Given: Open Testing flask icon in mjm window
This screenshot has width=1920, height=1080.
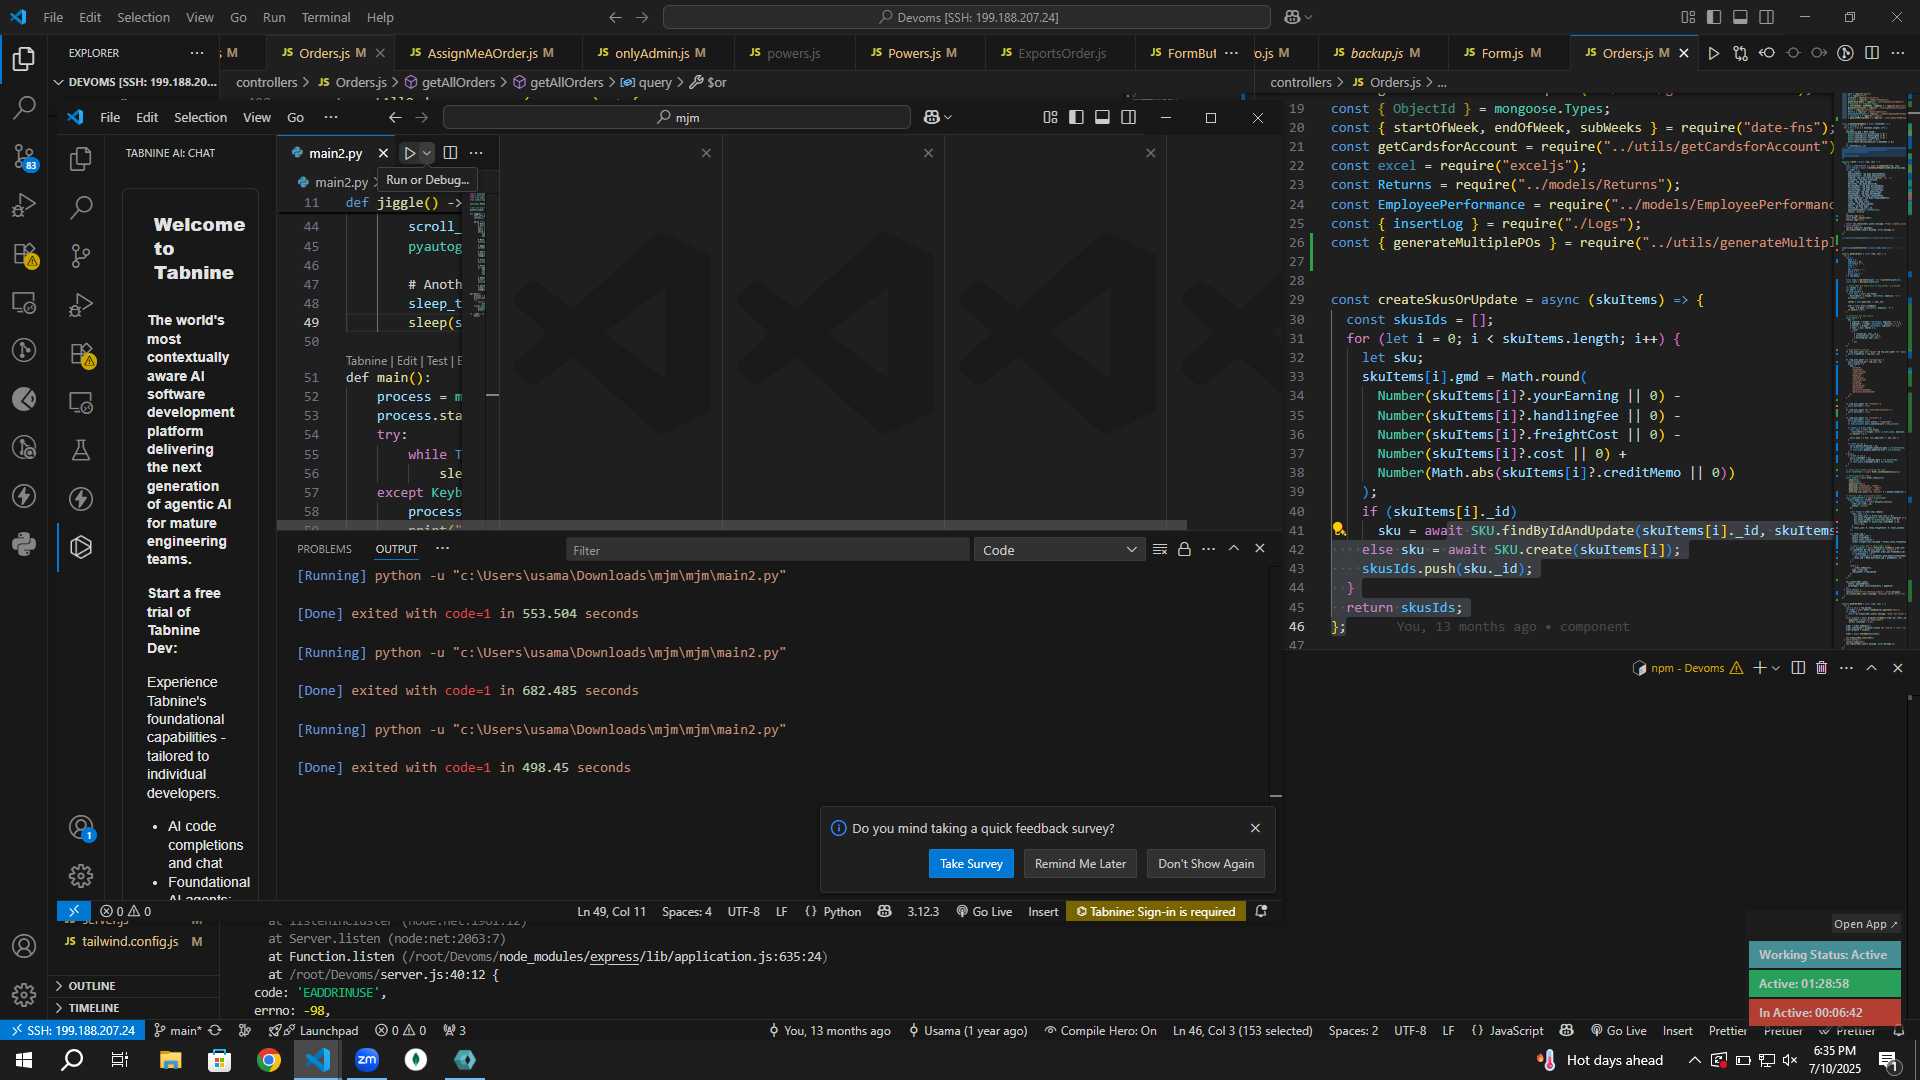Looking at the screenshot, I should [81, 450].
